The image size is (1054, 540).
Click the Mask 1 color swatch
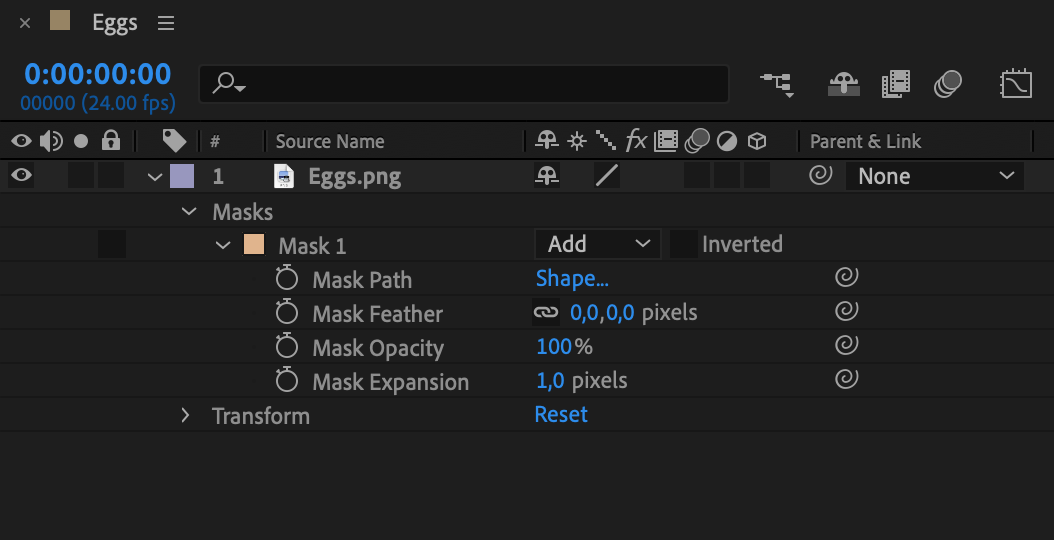(x=254, y=245)
